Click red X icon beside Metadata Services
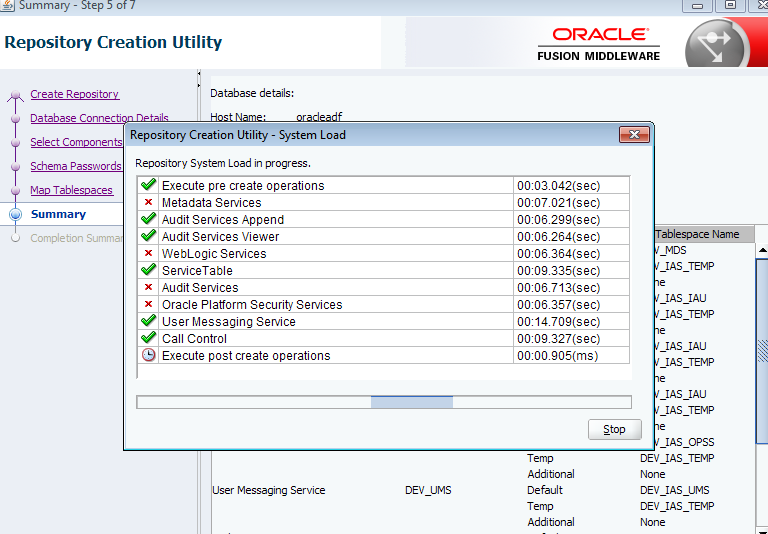Screen dimensions: 768x534 pos(149,202)
